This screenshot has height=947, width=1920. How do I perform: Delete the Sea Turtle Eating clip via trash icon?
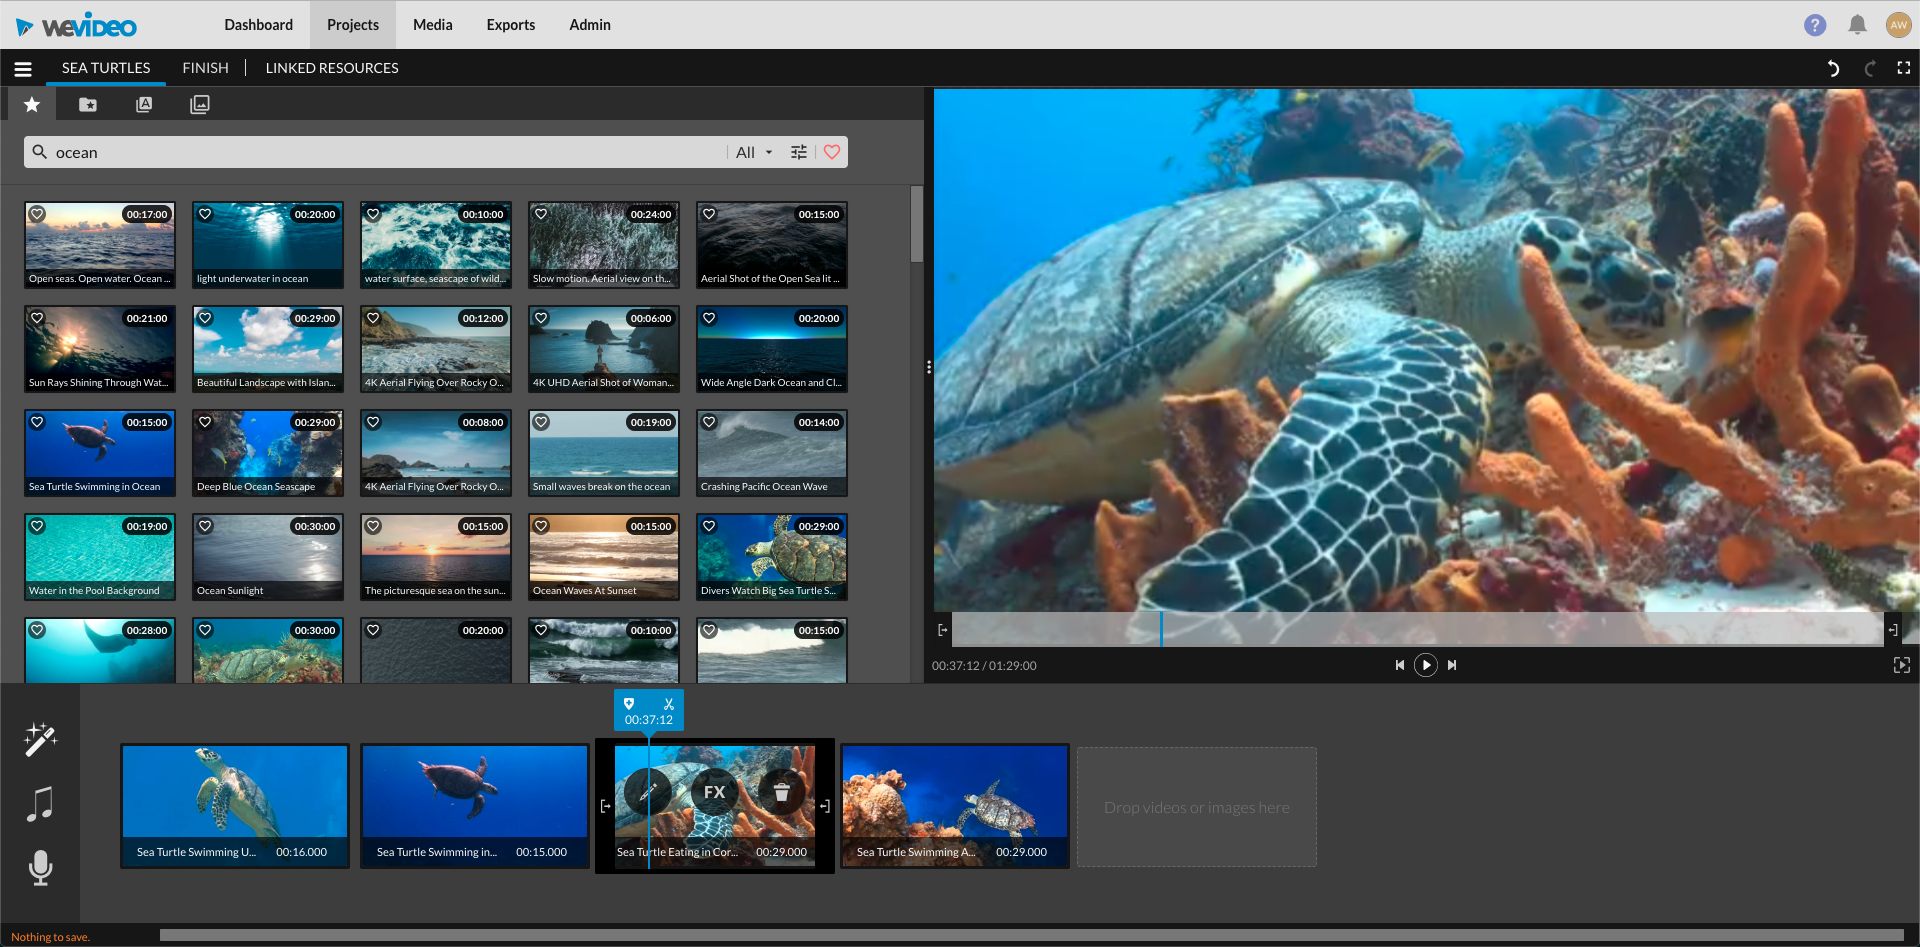(781, 791)
